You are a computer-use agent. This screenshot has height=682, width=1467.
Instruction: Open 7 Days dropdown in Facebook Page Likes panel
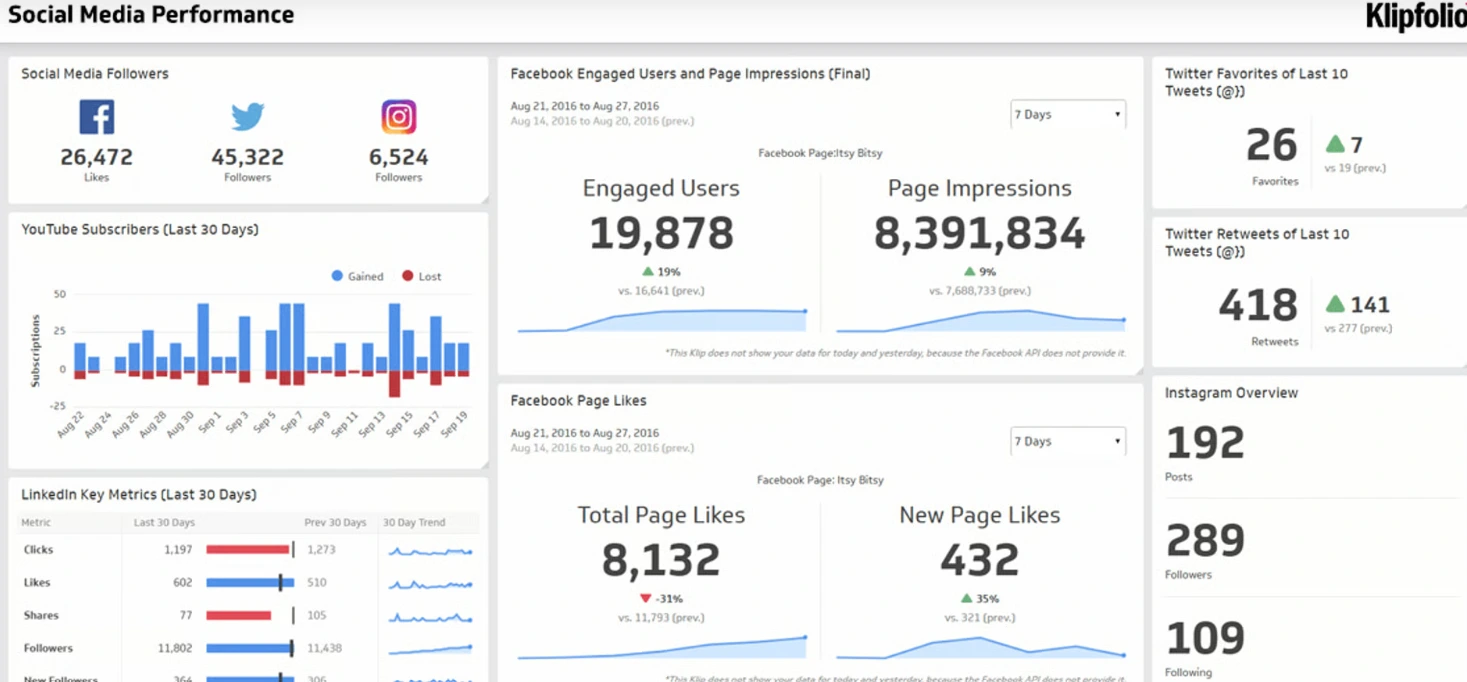click(1067, 442)
